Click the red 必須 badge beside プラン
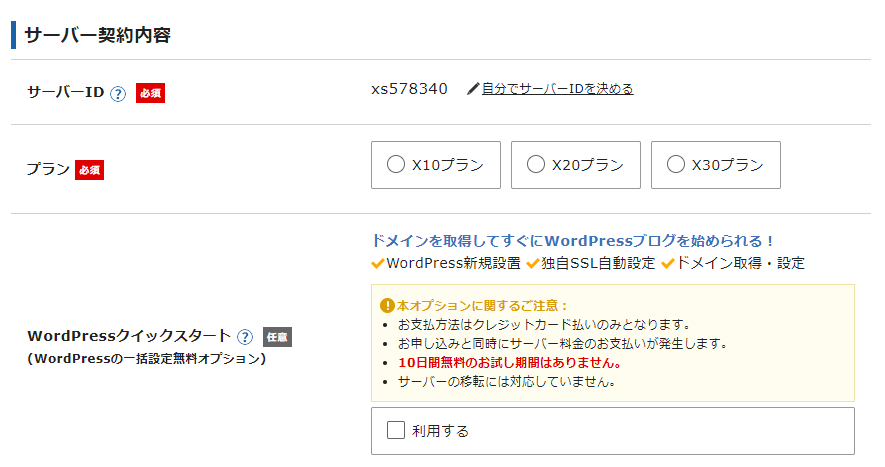This screenshot has width=885, height=467. 90,170
